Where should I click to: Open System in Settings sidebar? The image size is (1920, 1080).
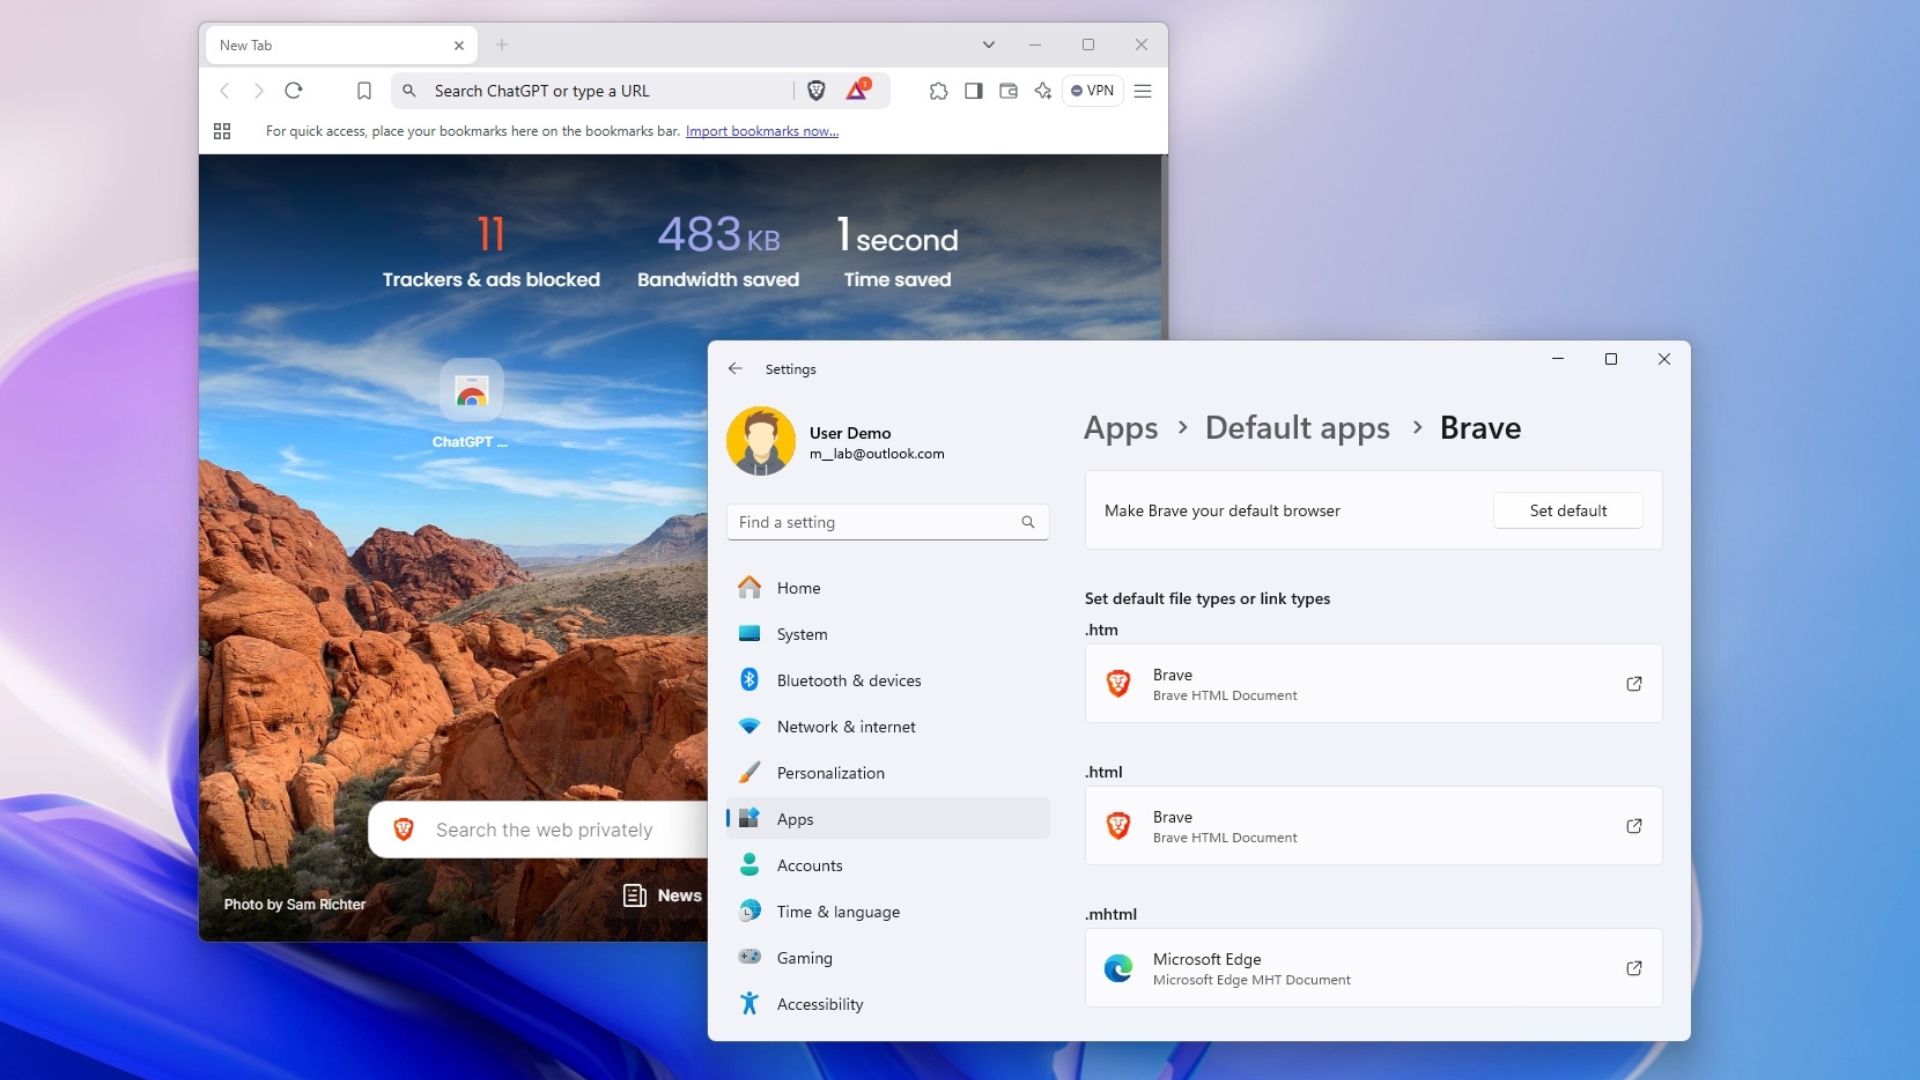(888, 634)
